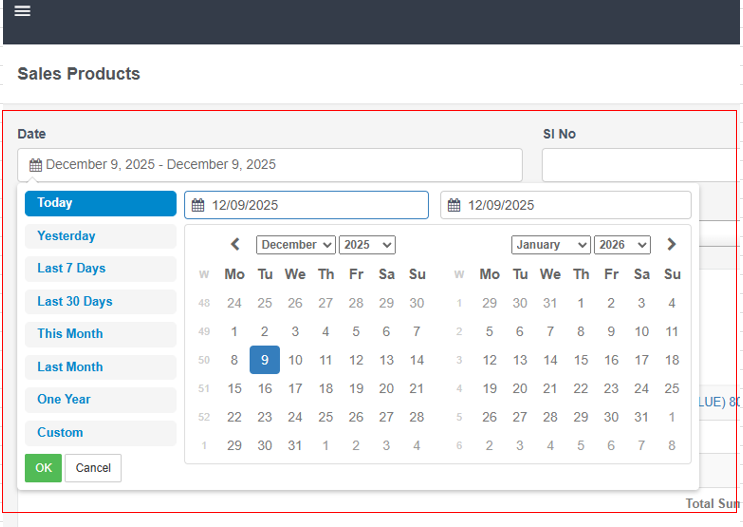743x527 pixels.
Task: Pick the Last 30 Days range
Action: tap(100, 302)
